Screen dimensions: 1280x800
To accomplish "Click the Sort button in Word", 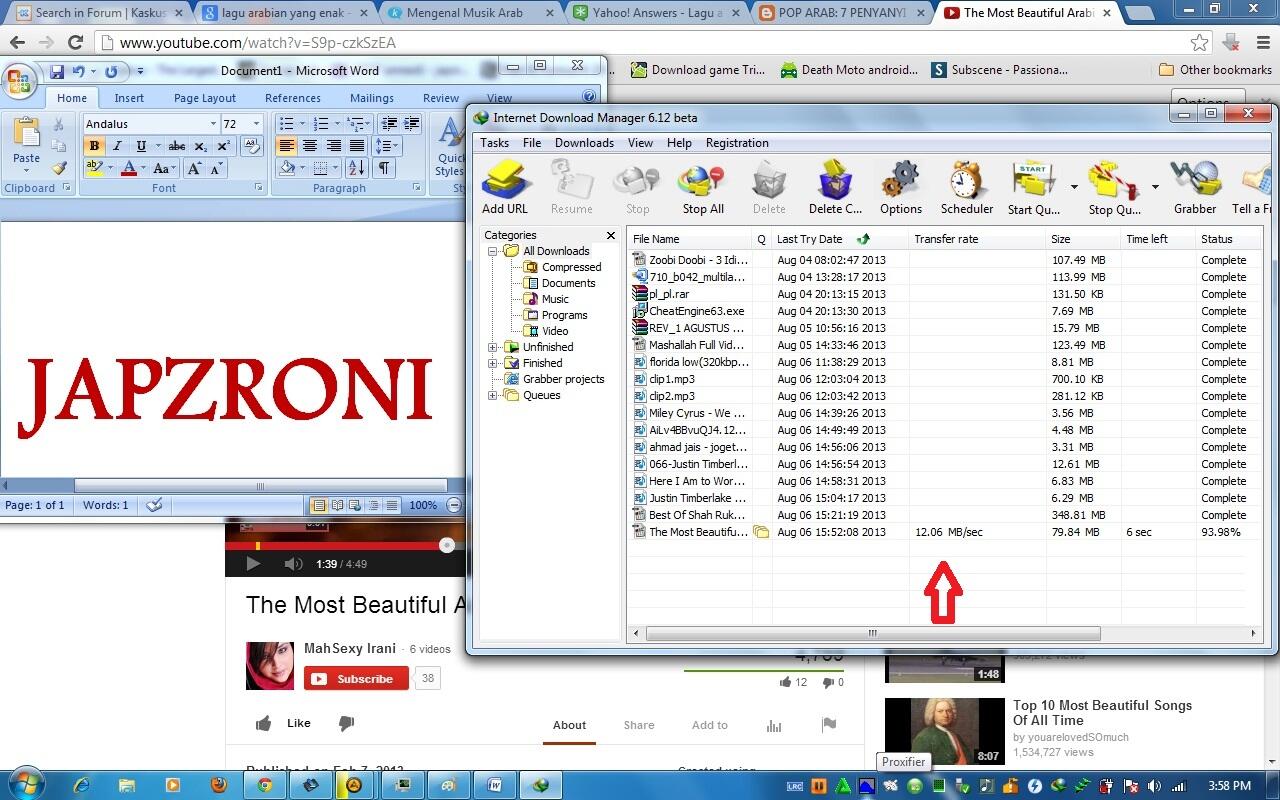I will pos(357,169).
